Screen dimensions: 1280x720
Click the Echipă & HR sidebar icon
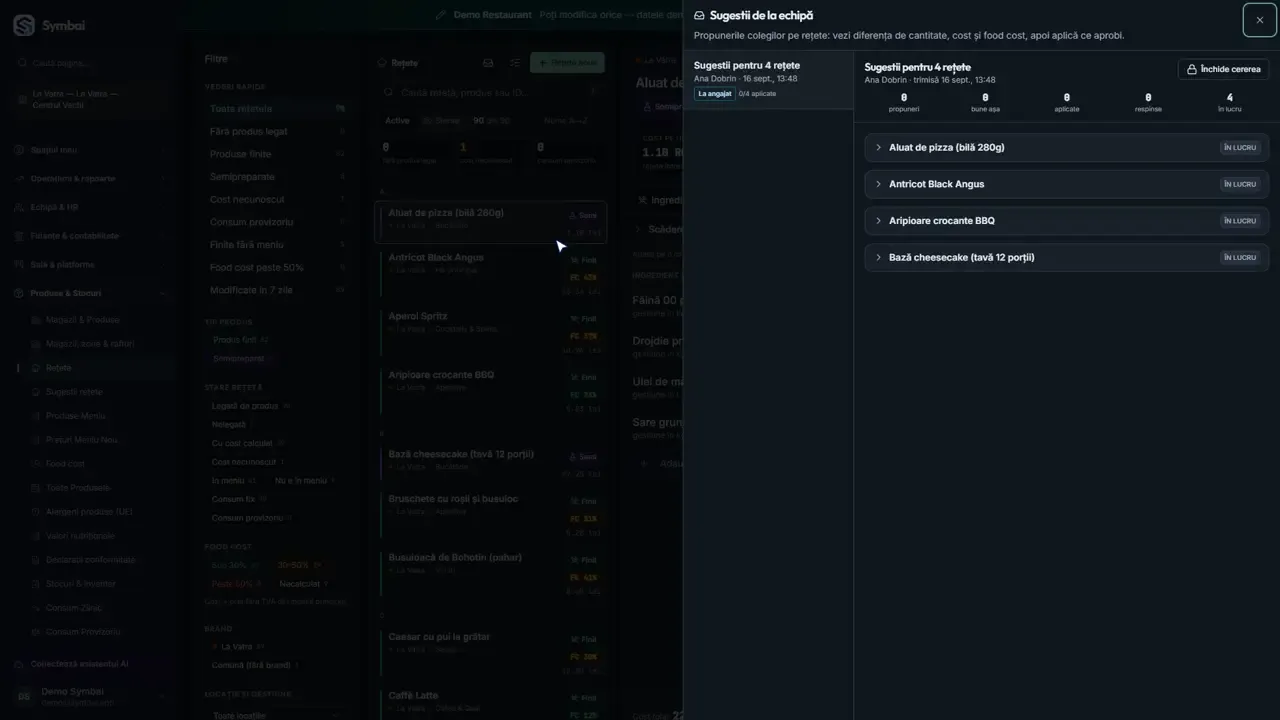(20, 207)
